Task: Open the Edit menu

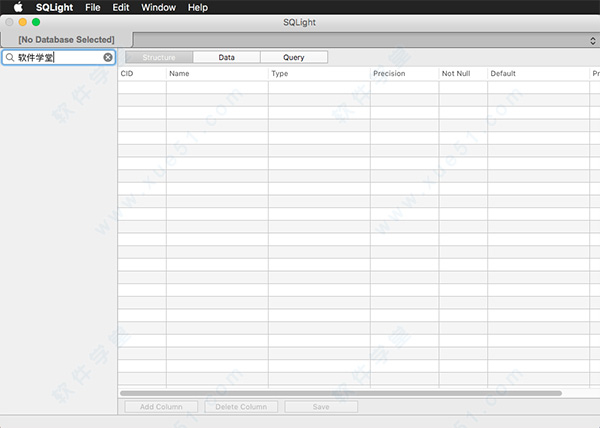Action: (x=121, y=7)
